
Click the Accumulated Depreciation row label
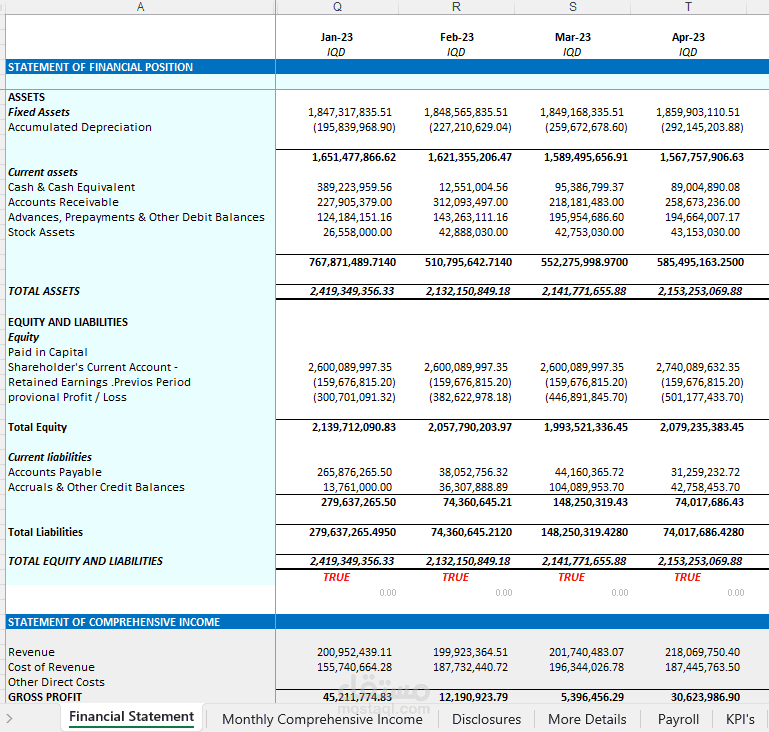(80, 127)
